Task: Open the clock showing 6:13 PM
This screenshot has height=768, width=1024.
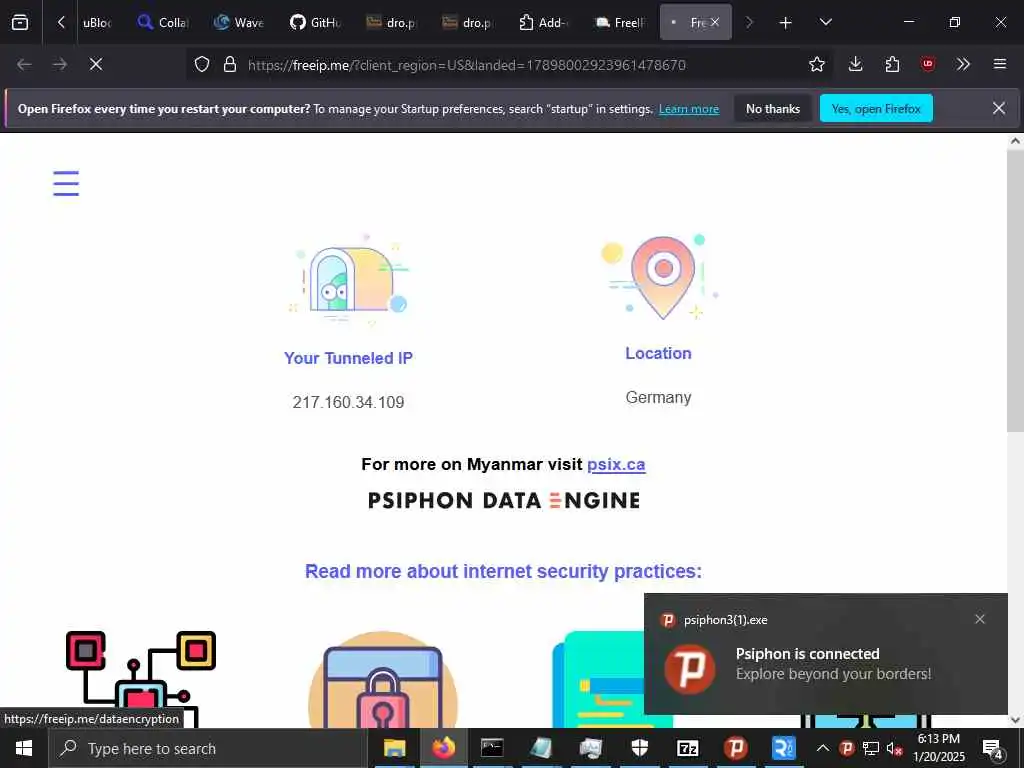Action: (938, 748)
